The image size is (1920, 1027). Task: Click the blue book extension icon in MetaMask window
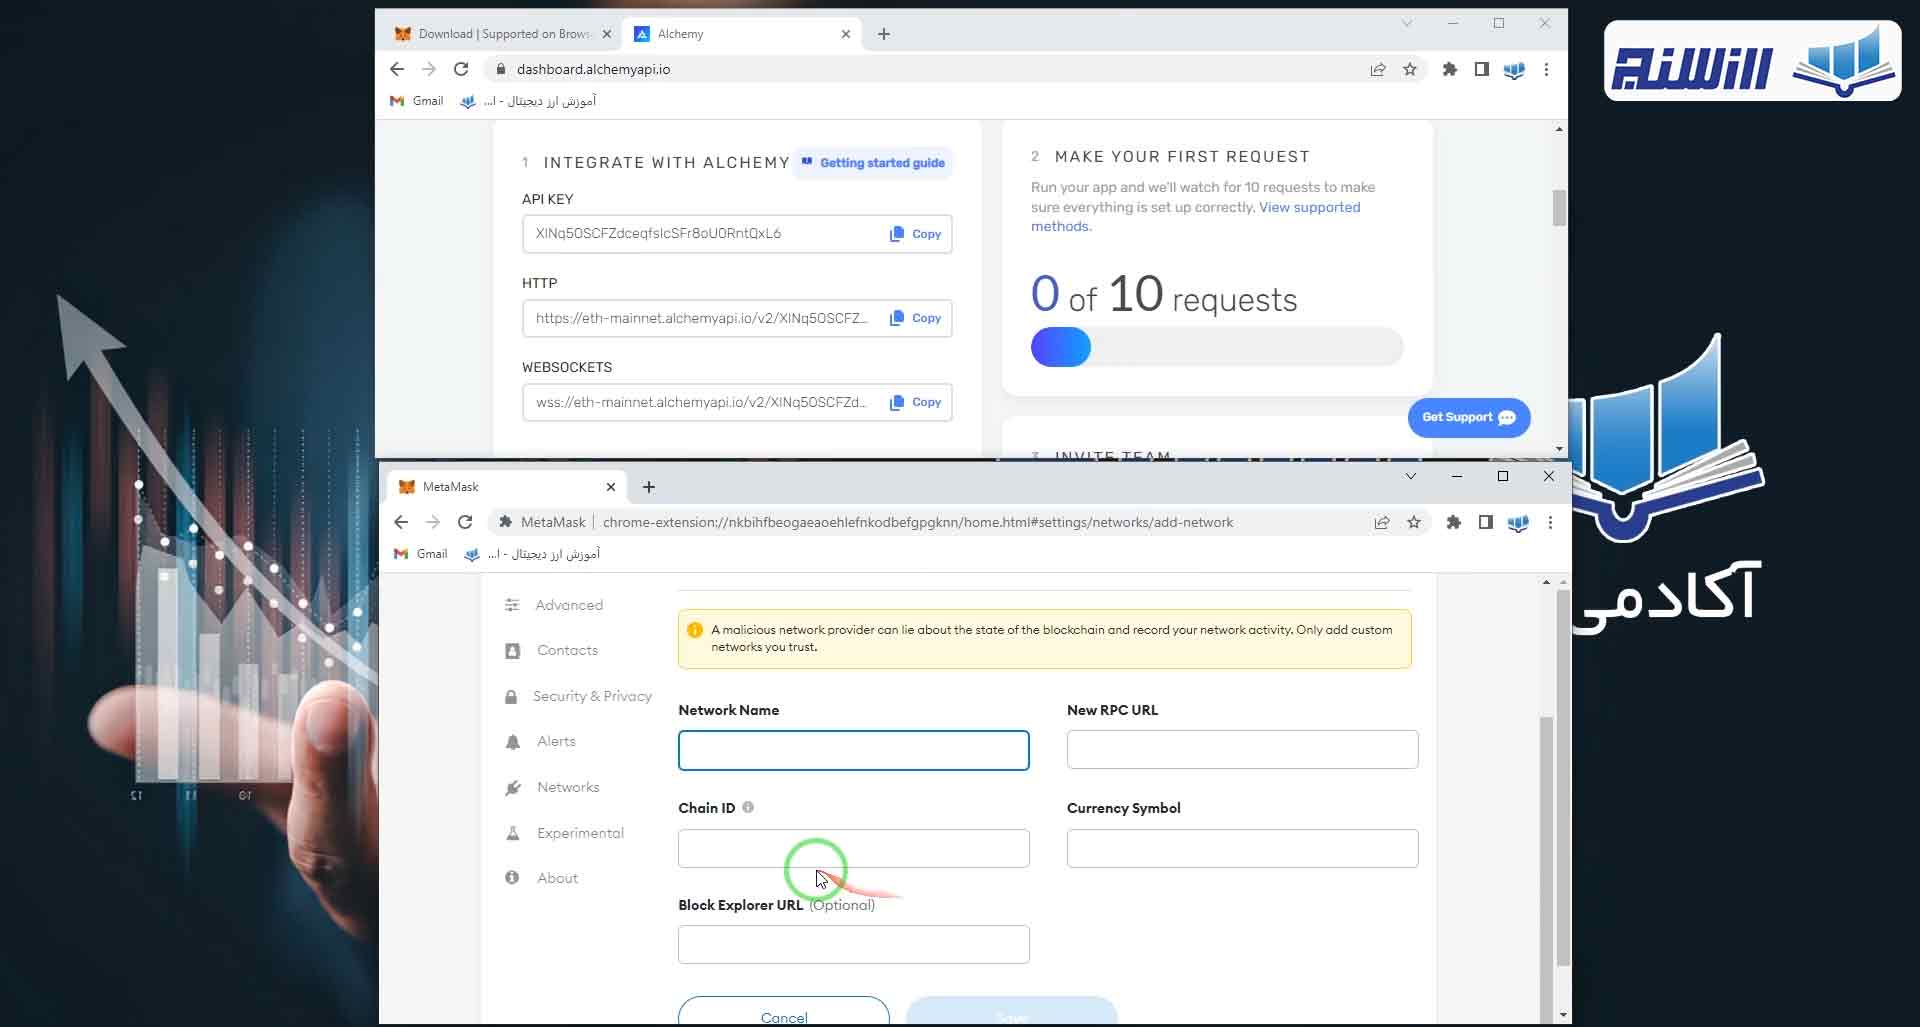(1518, 522)
